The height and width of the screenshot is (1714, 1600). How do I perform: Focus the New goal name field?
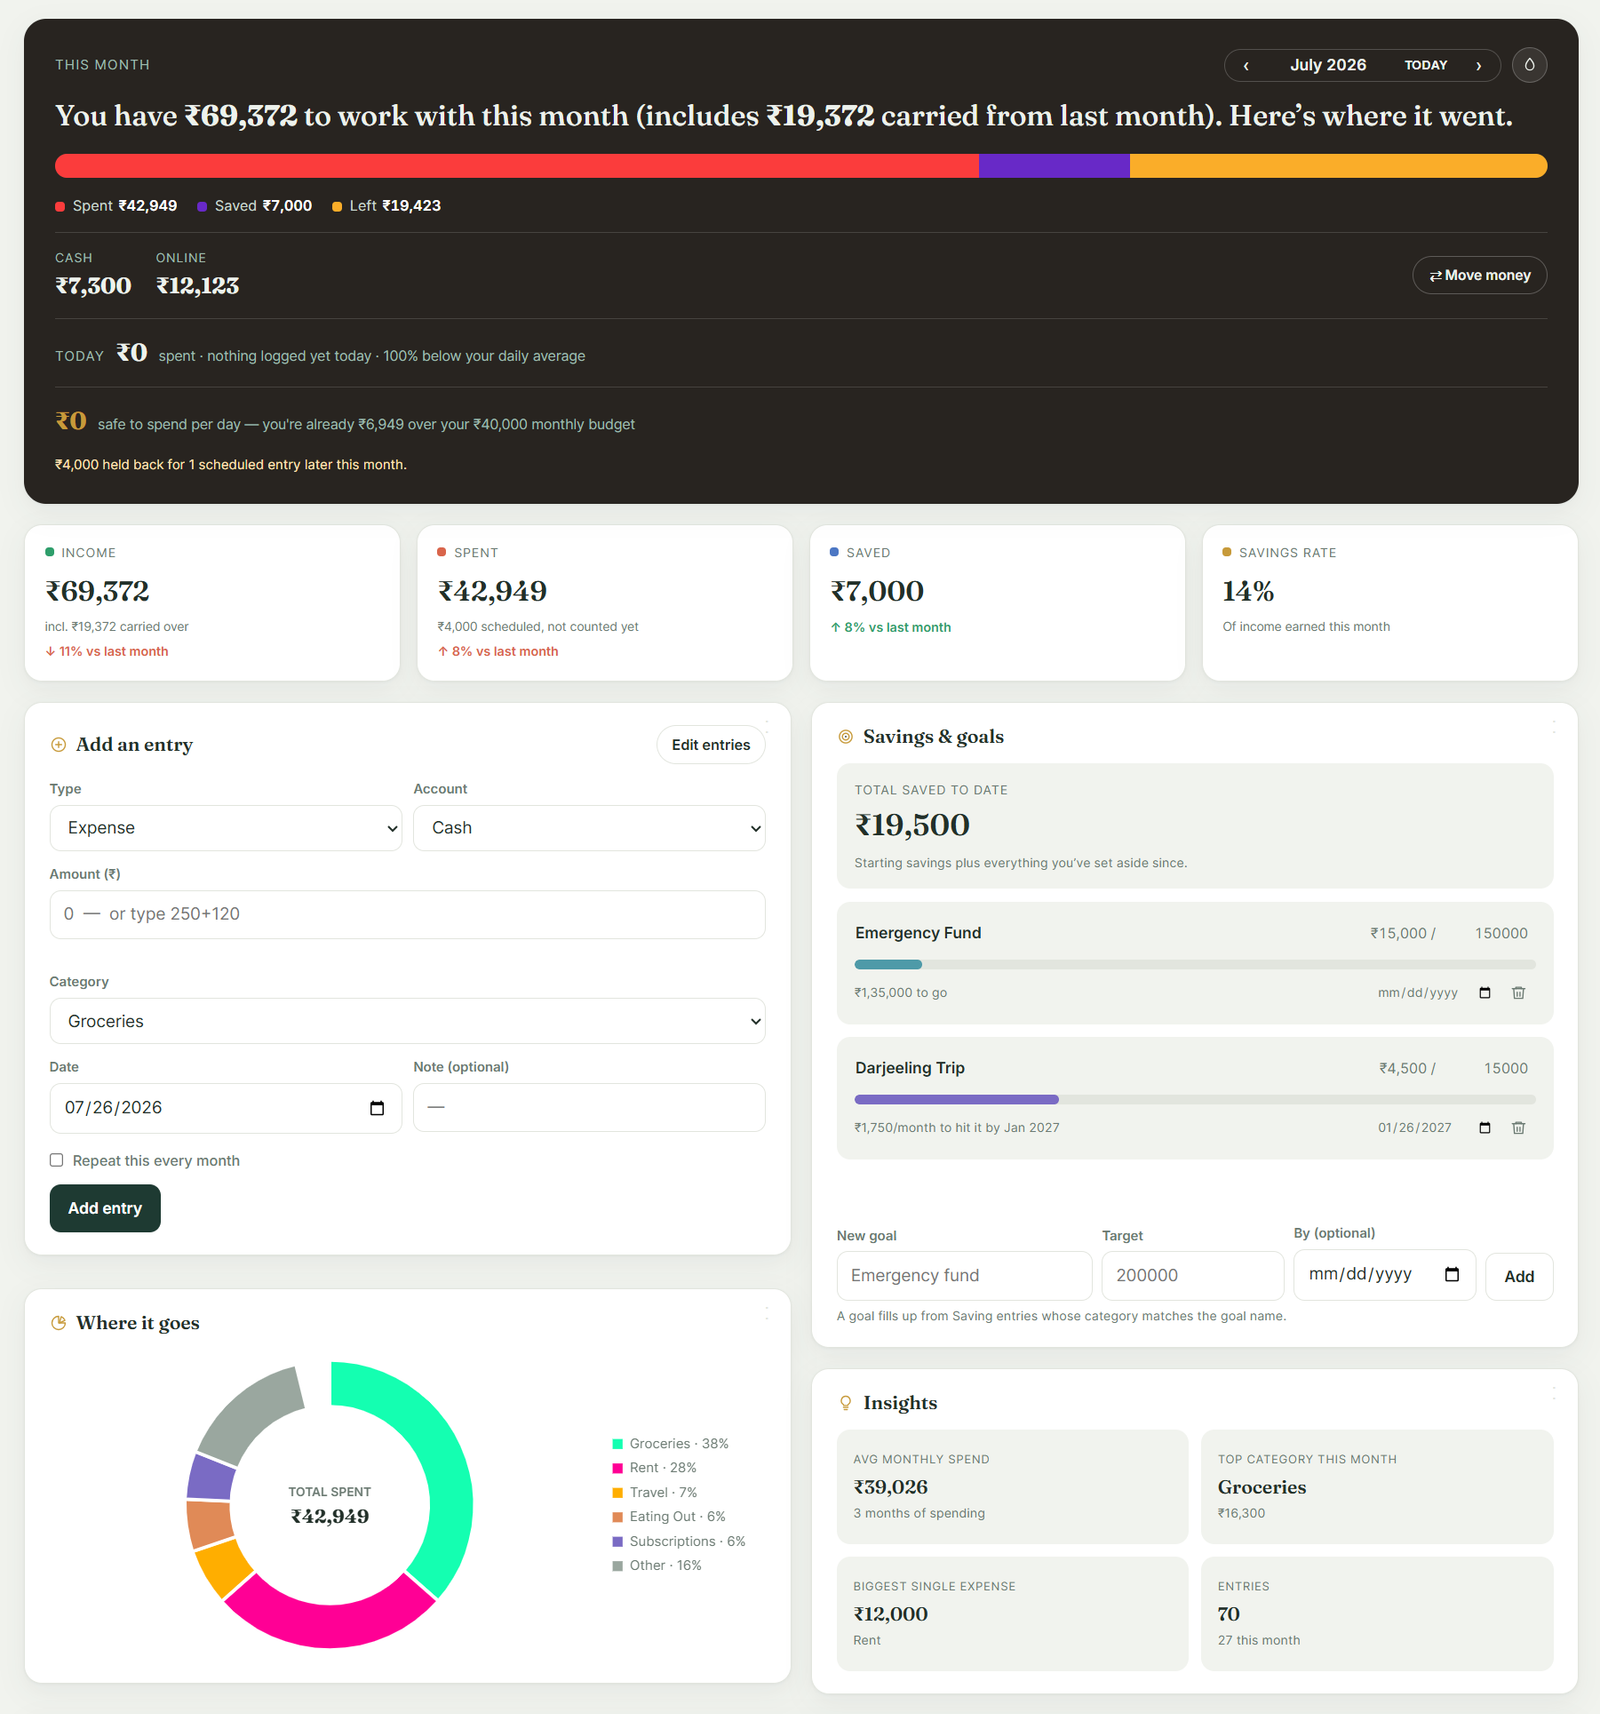click(964, 1275)
